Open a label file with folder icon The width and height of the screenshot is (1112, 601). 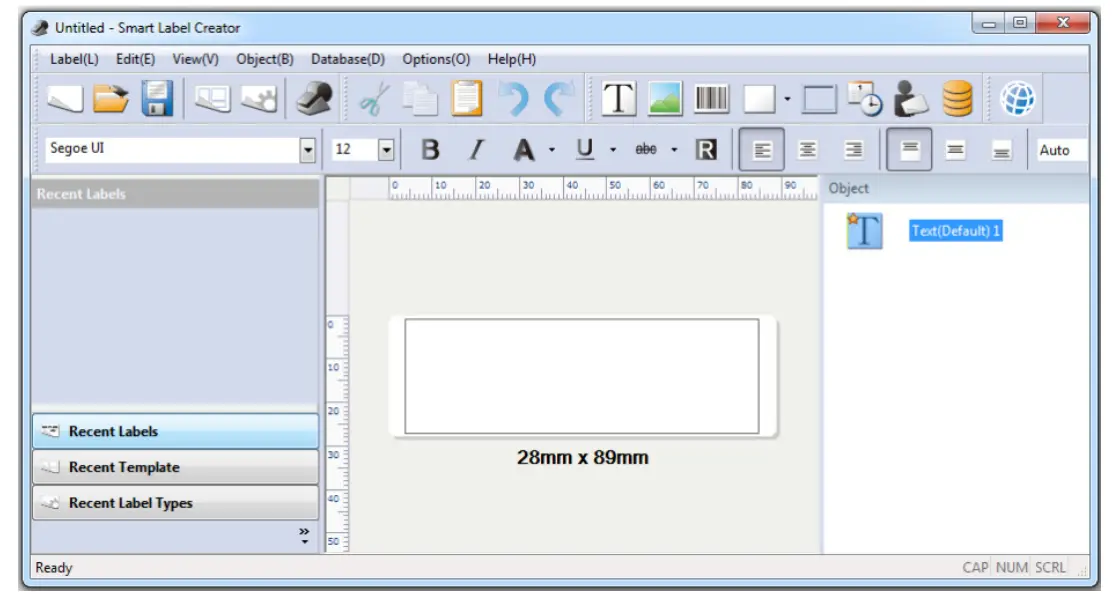tap(111, 99)
